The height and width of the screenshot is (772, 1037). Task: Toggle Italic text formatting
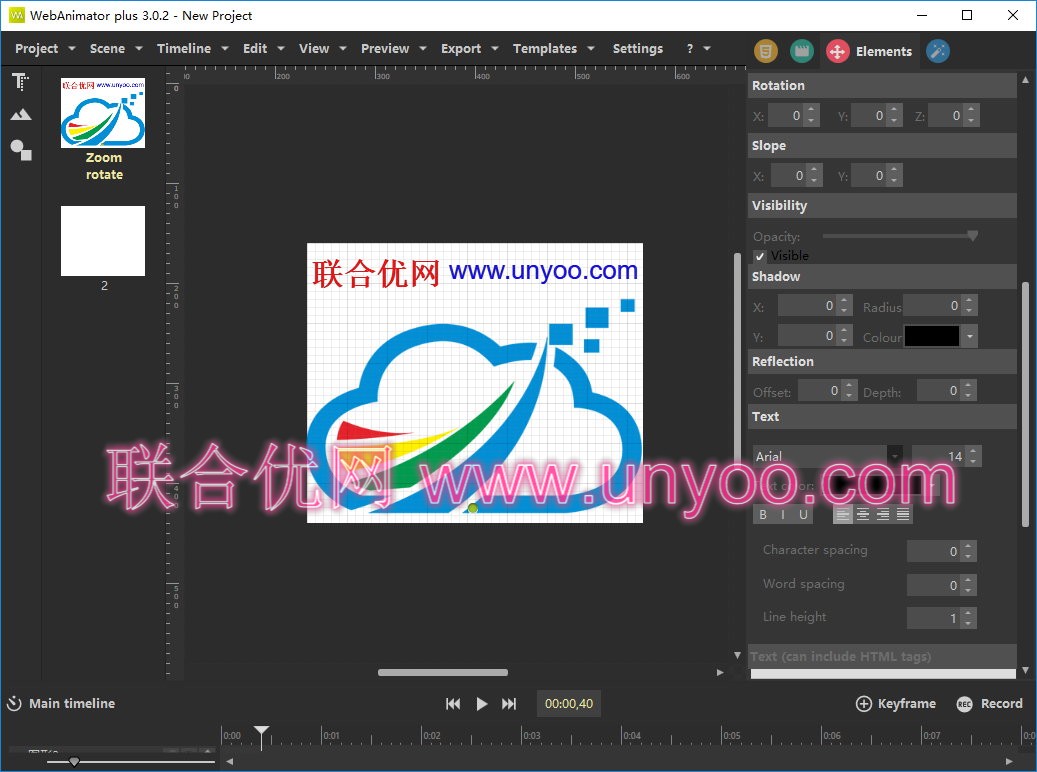point(783,515)
